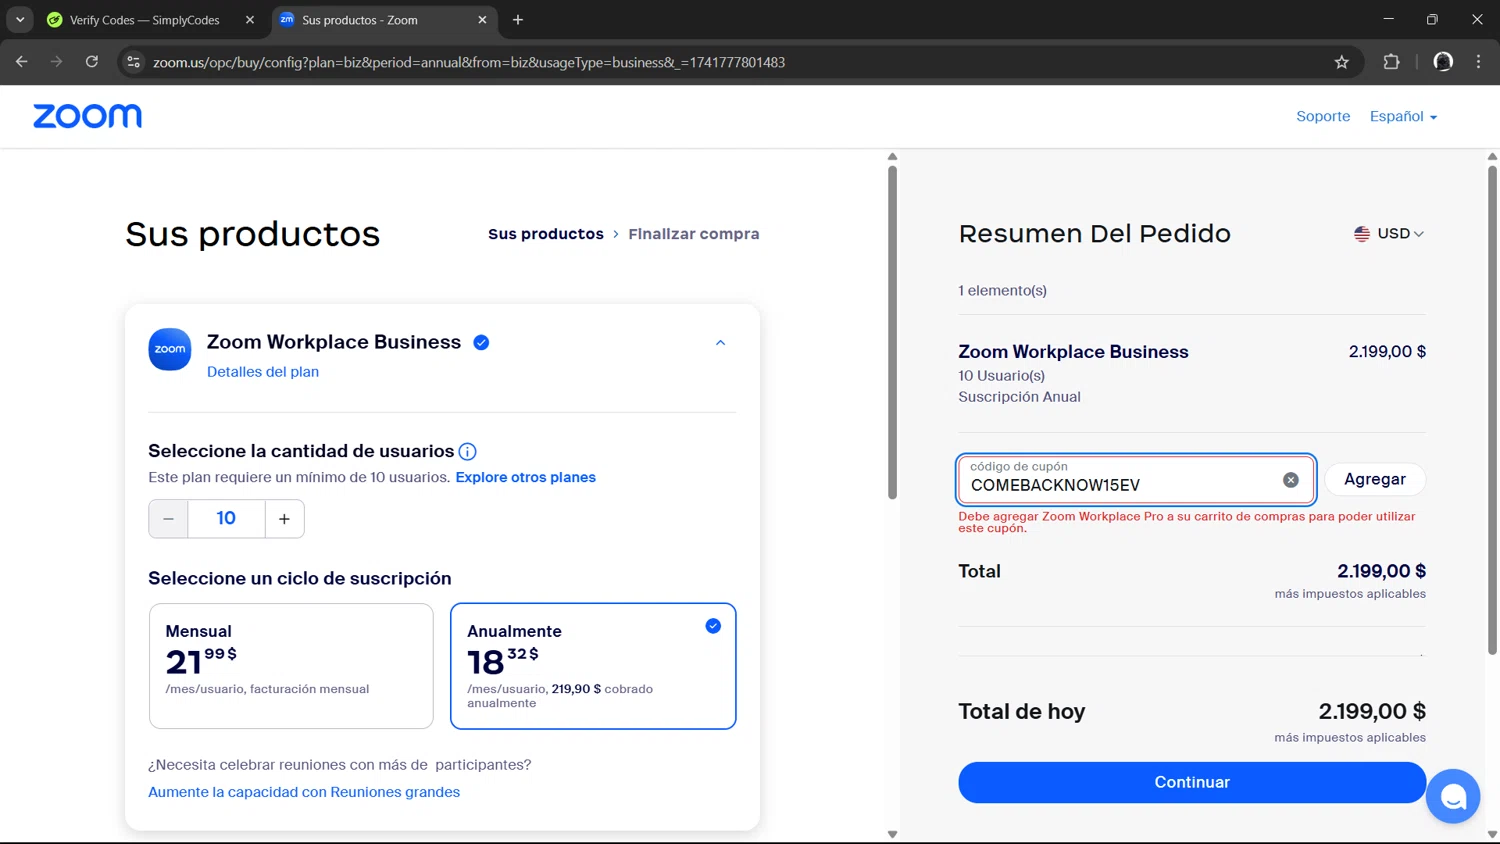
Task: Reload the current page
Action: pyautogui.click(x=92, y=62)
